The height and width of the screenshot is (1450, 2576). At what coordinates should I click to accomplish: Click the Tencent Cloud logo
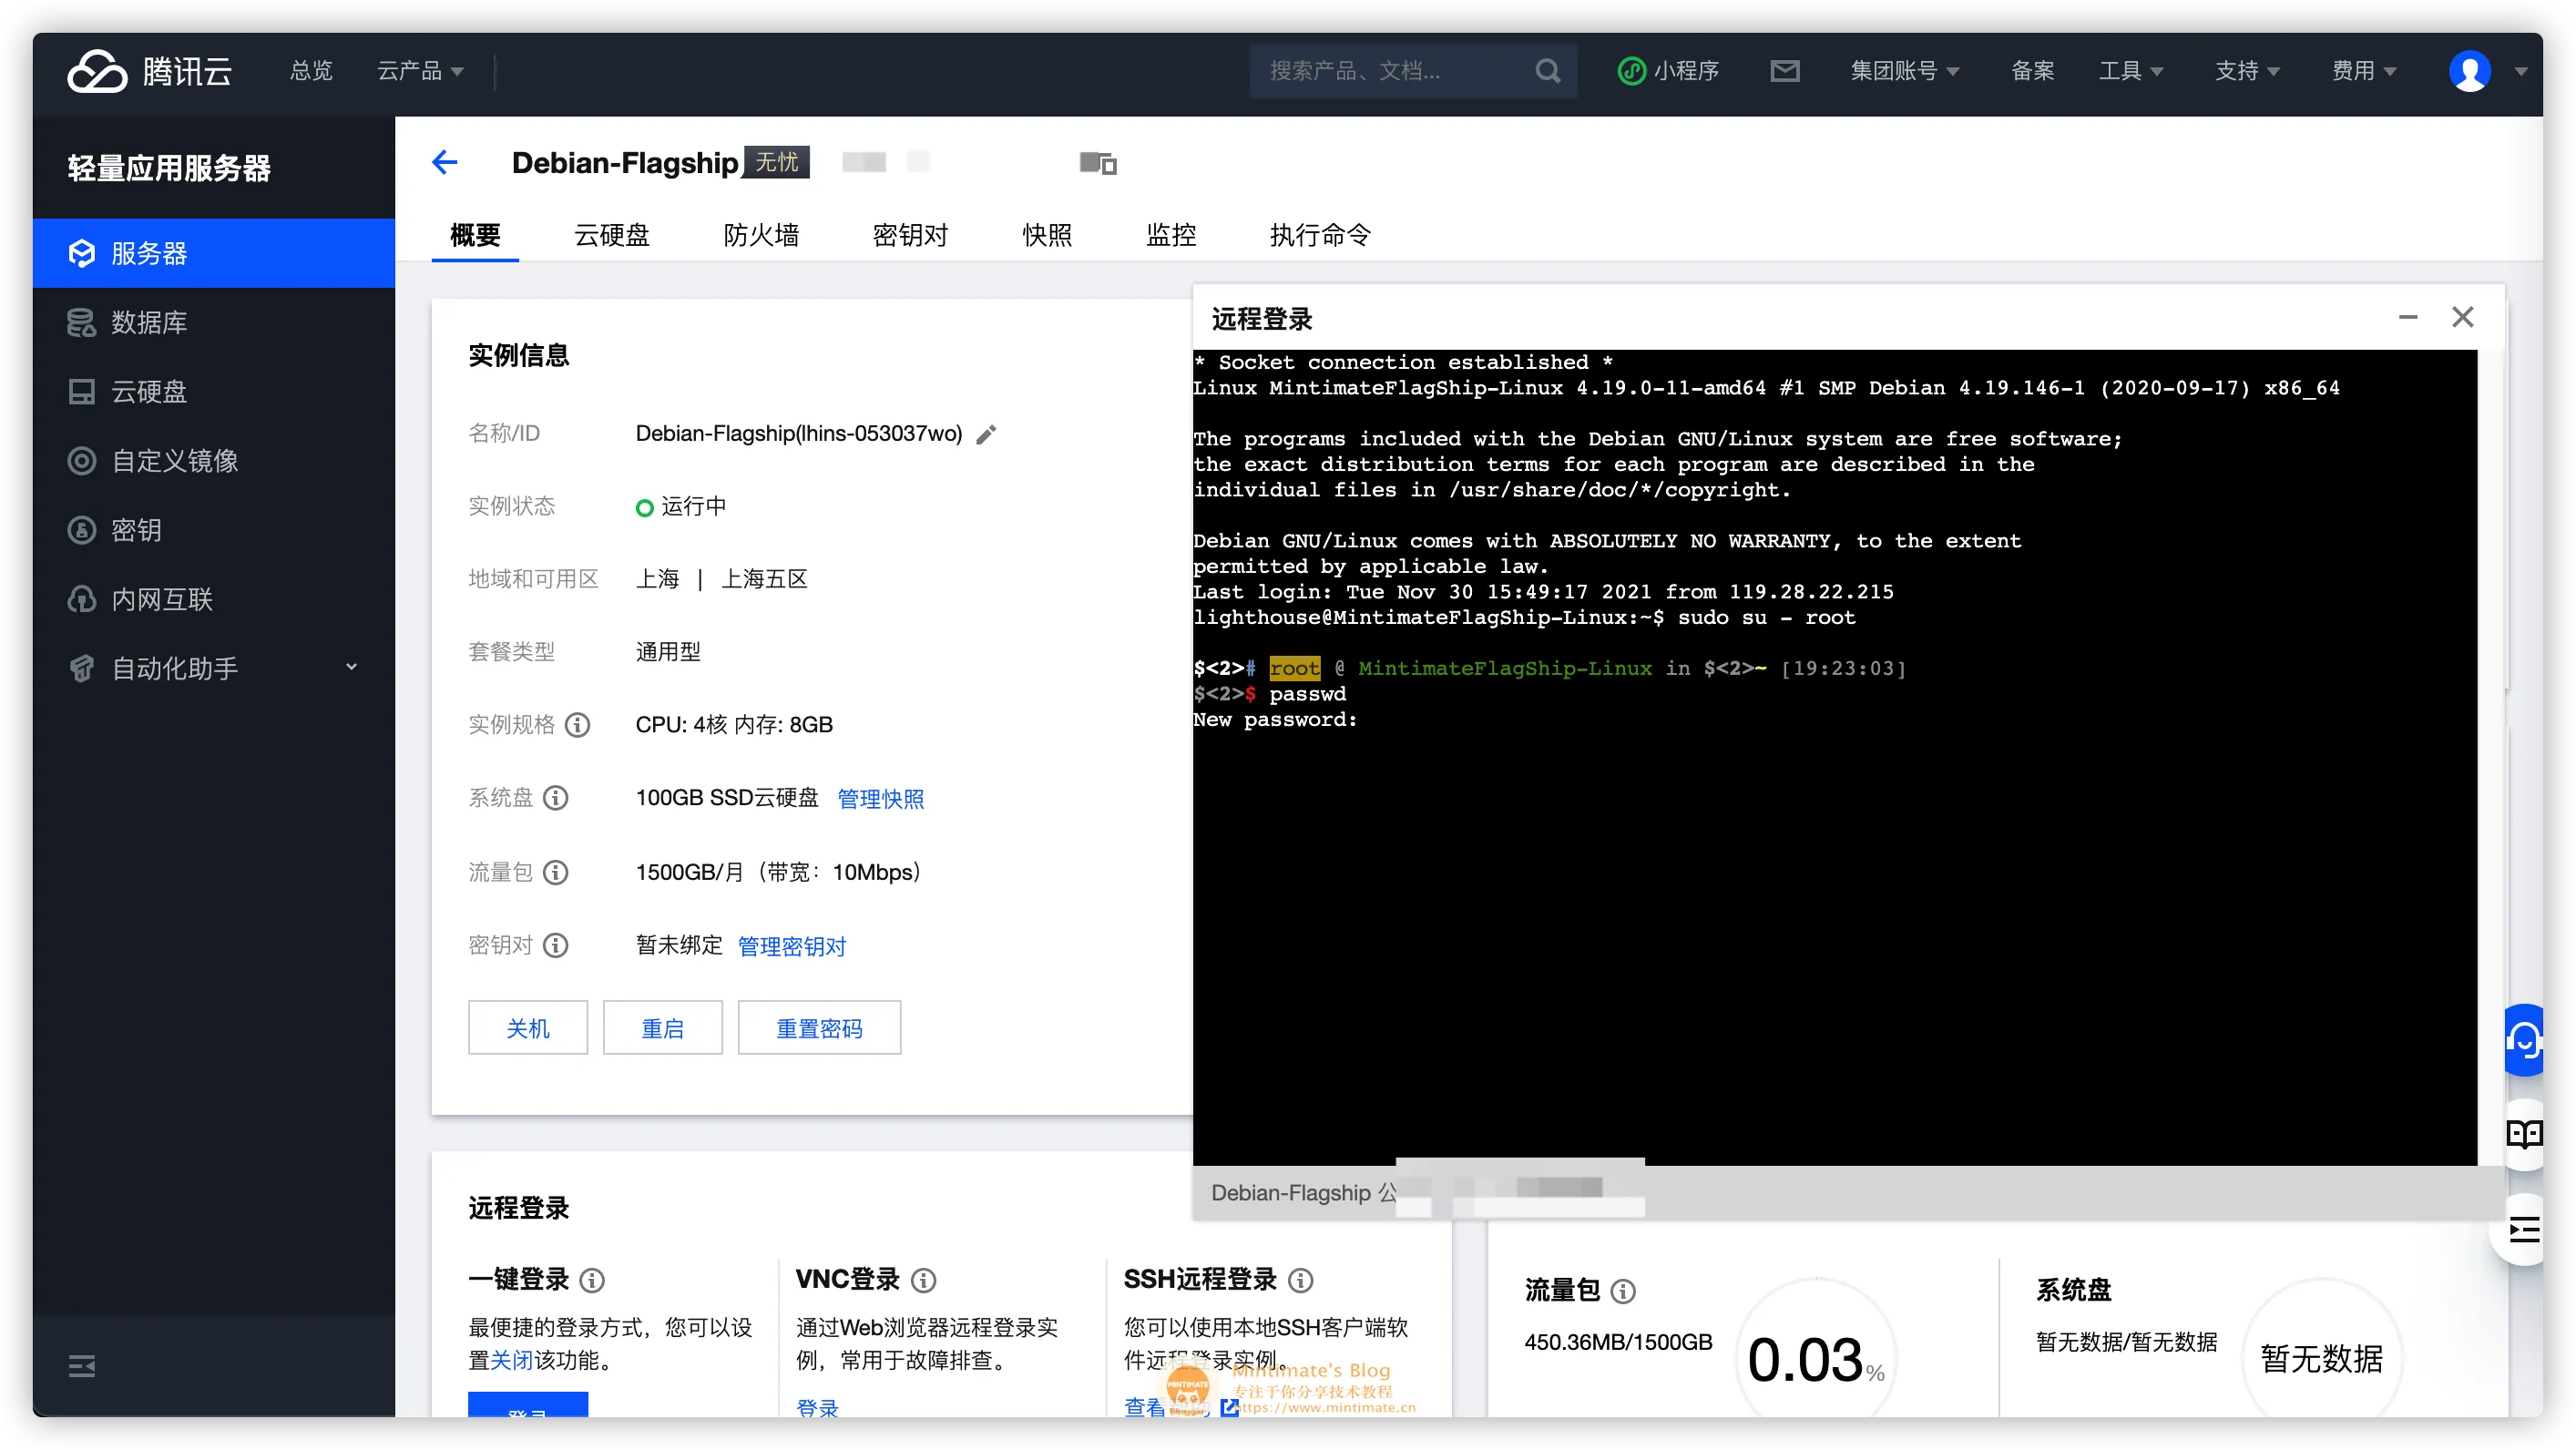click(150, 71)
